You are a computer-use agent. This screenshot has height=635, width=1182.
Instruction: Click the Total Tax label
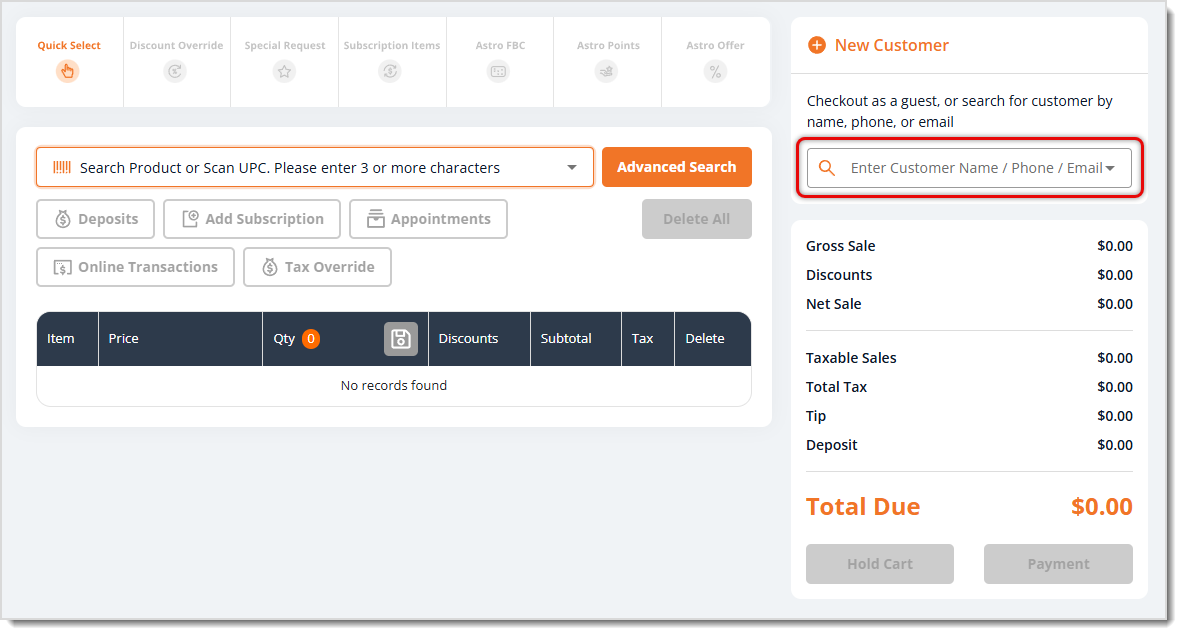coord(836,387)
